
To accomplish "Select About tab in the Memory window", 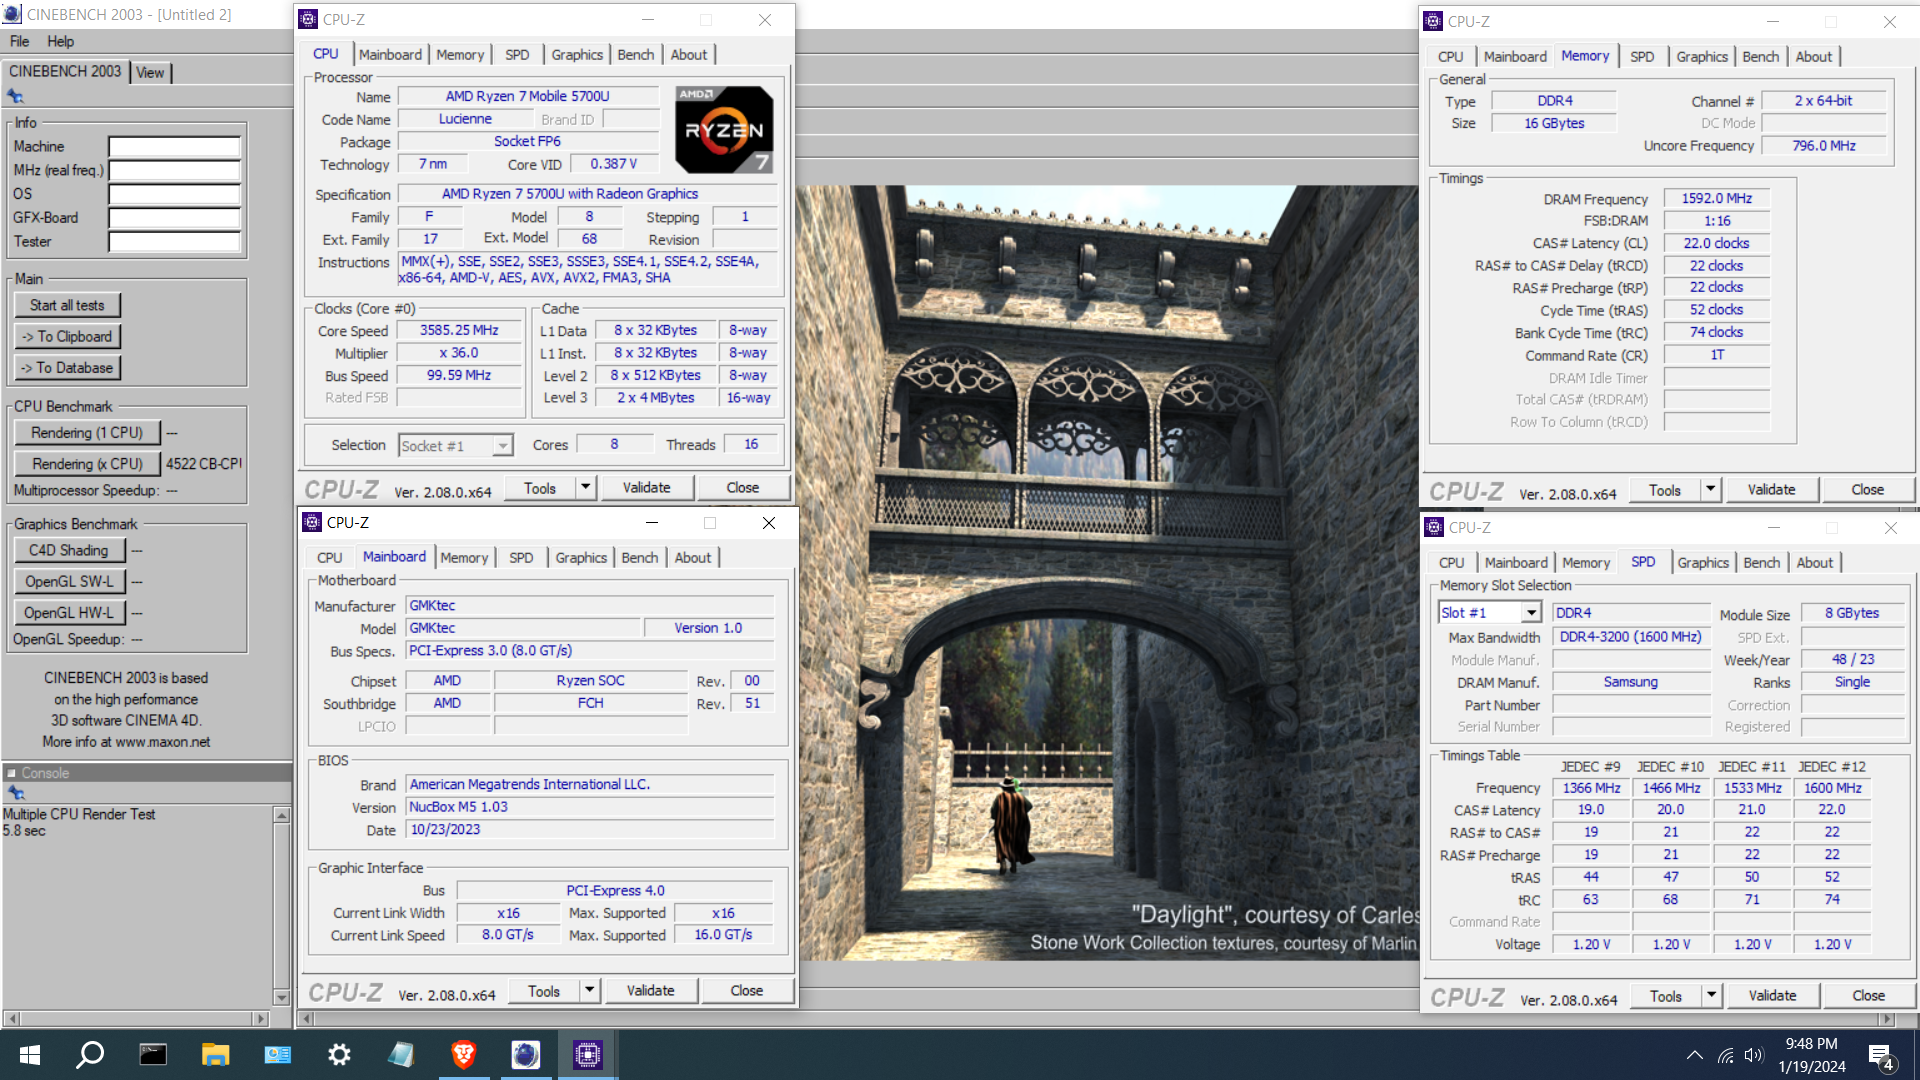I will coord(1813,57).
